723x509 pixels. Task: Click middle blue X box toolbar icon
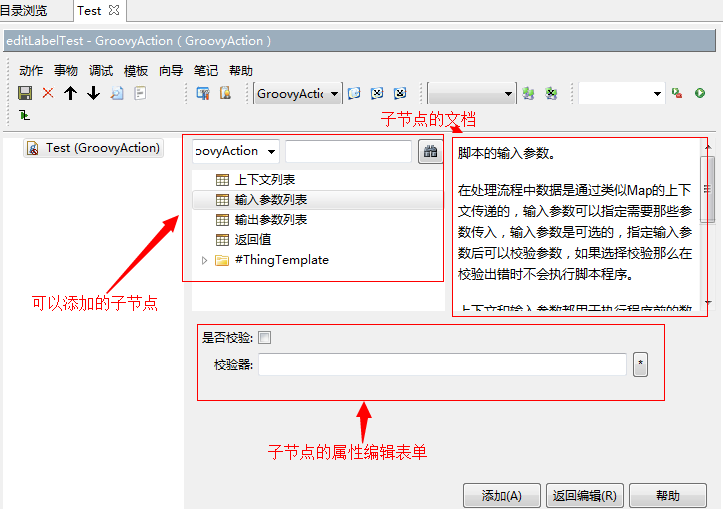pyautogui.click(x=377, y=94)
